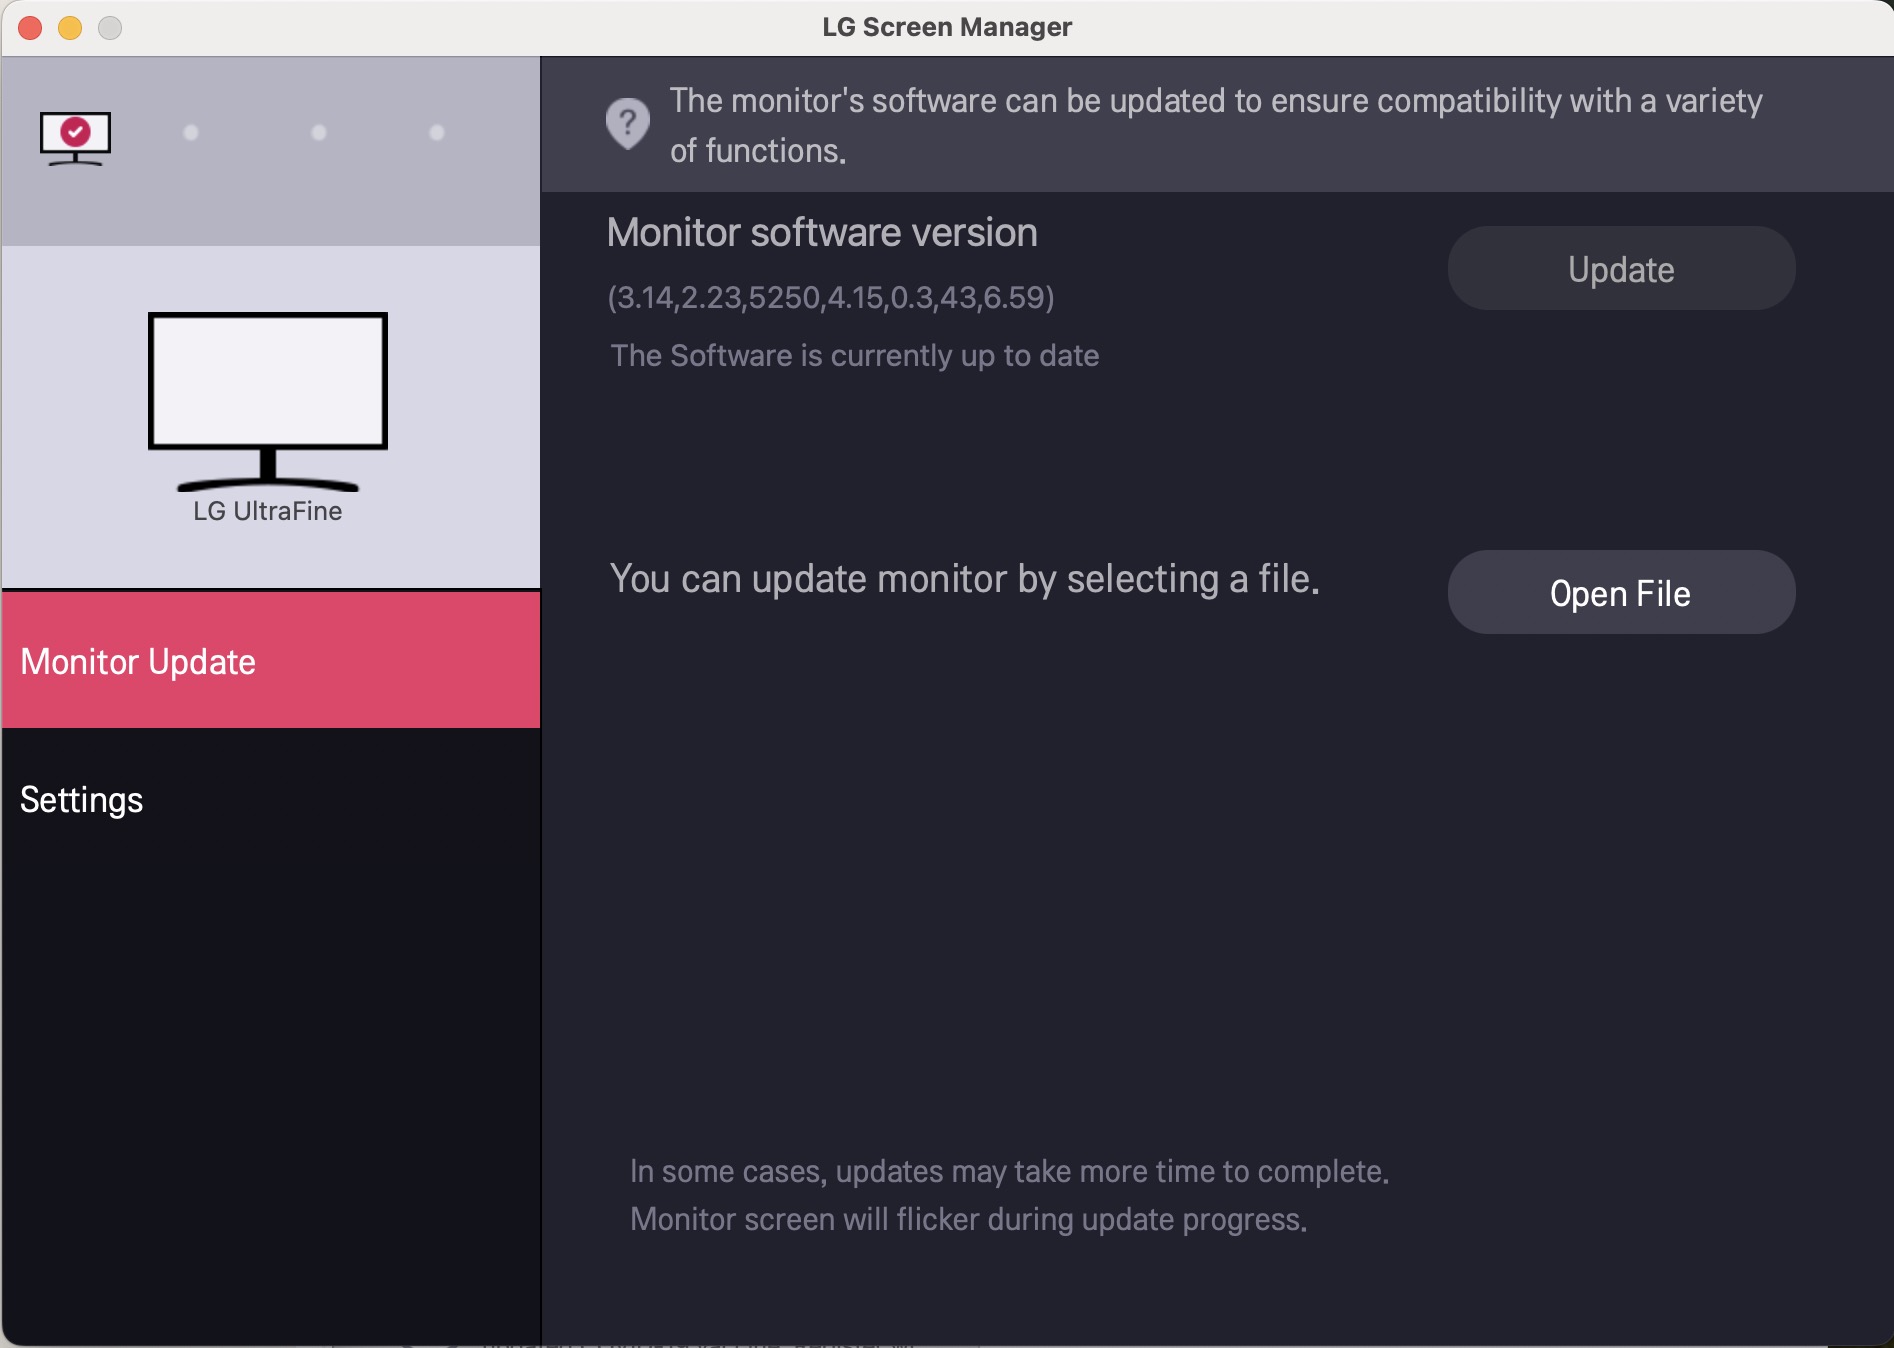1894x1348 pixels.
Task: Click the 'Monitor screen will flicker' note
Action: 969,1220
